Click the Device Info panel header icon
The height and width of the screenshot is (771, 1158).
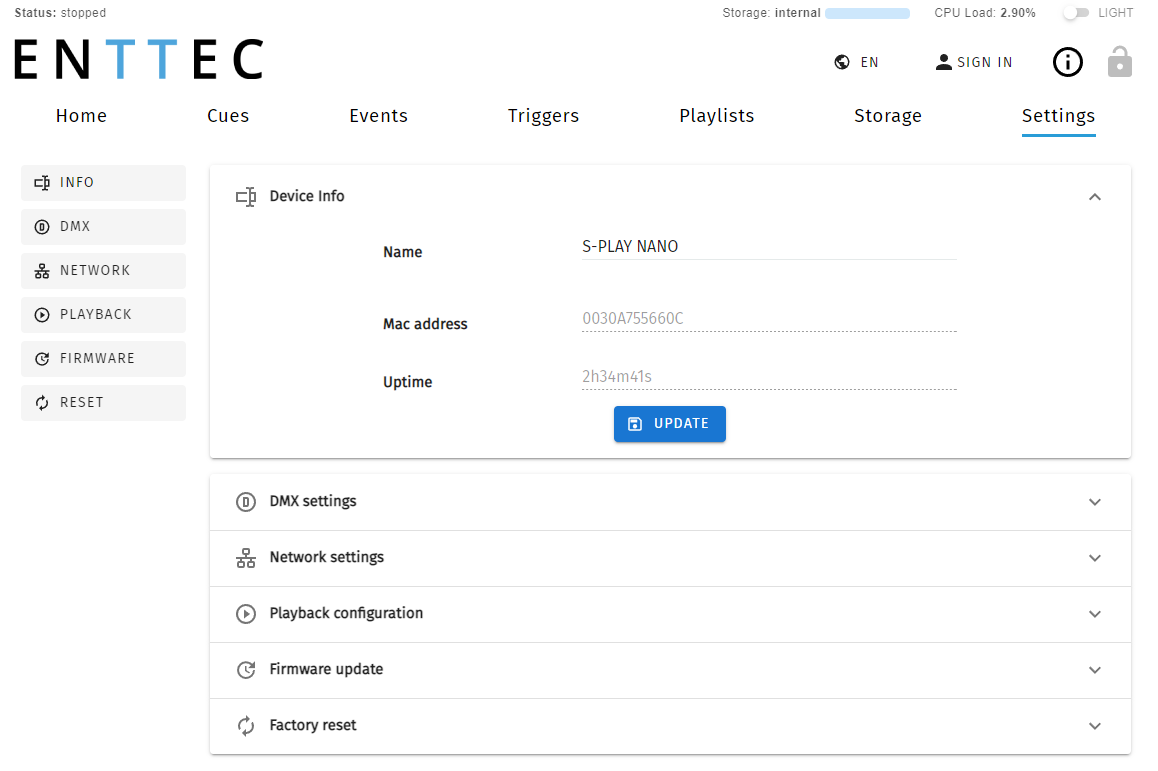(x=246, y=196)
